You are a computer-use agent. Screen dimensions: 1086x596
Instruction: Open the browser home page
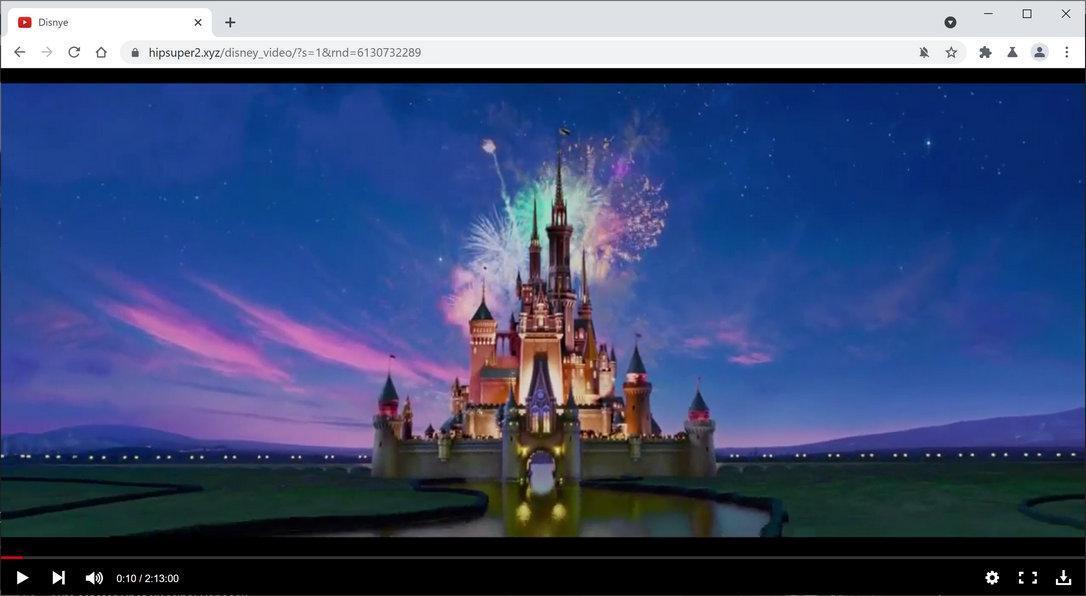pyautogui.click(x=101, y=52)
